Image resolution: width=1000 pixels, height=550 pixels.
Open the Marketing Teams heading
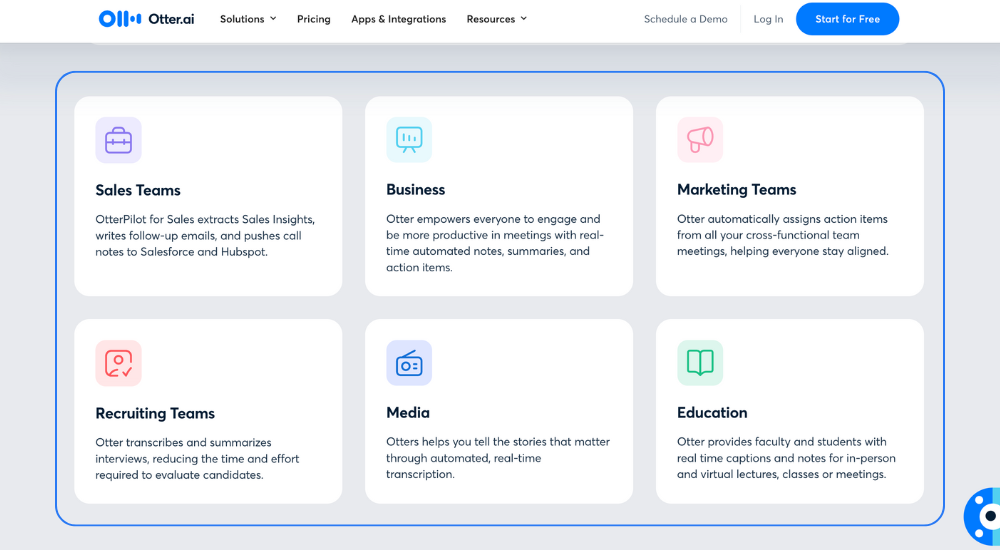pyautogui.click(x=737, y=190)
